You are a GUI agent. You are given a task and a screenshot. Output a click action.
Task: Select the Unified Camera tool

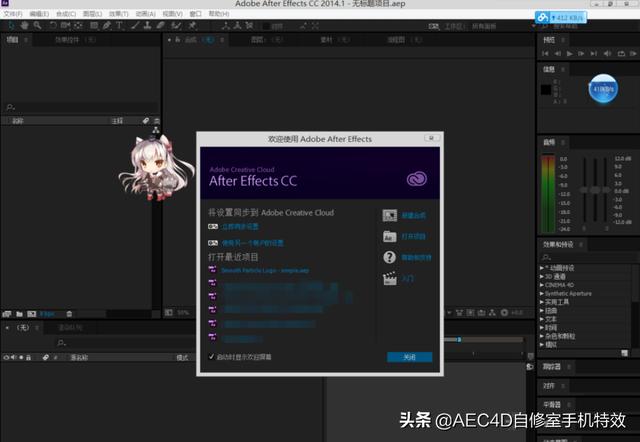[65, 26]
